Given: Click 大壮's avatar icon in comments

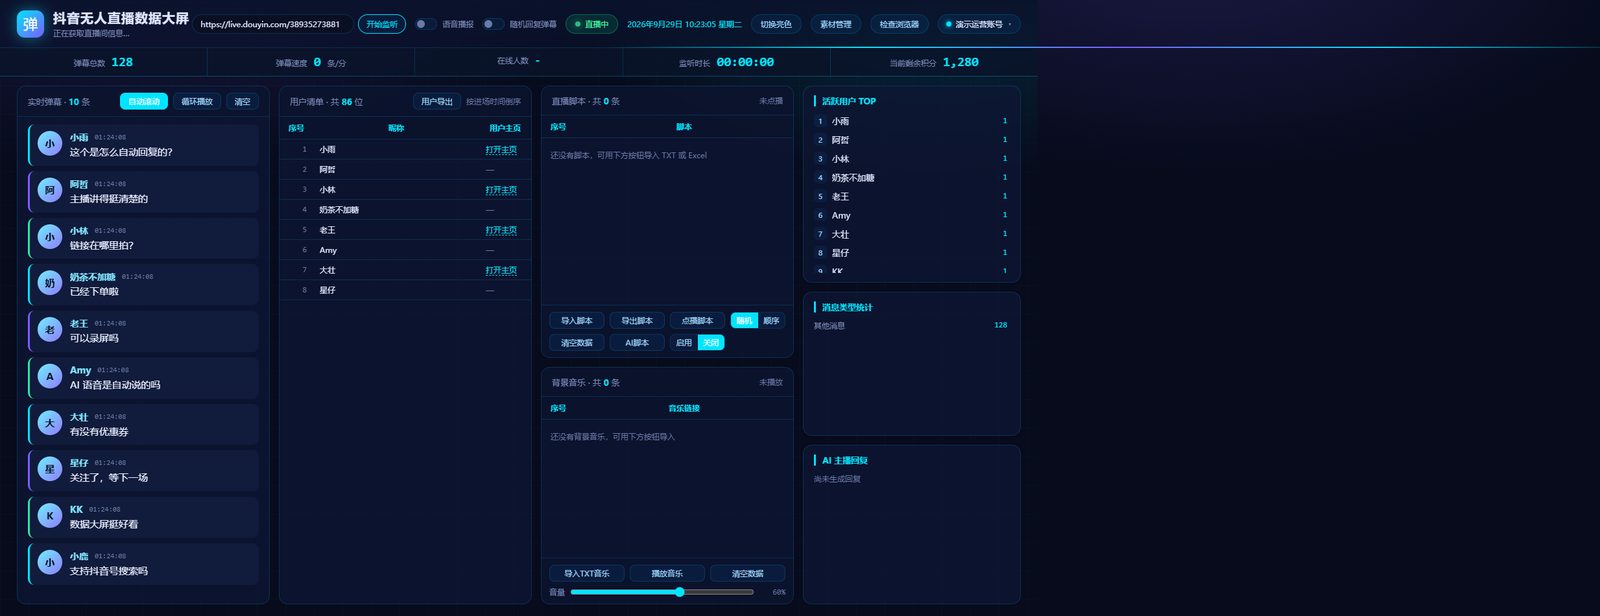Looking at the screenshot, I should pyautogui.click(x=50, y=423).
